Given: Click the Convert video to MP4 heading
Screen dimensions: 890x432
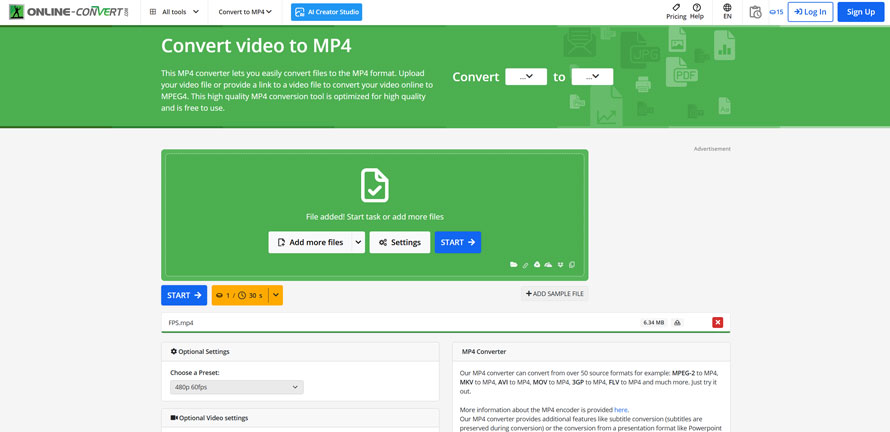Looking at the screenshot, I should pyautogui.click(x=257, y=45).
